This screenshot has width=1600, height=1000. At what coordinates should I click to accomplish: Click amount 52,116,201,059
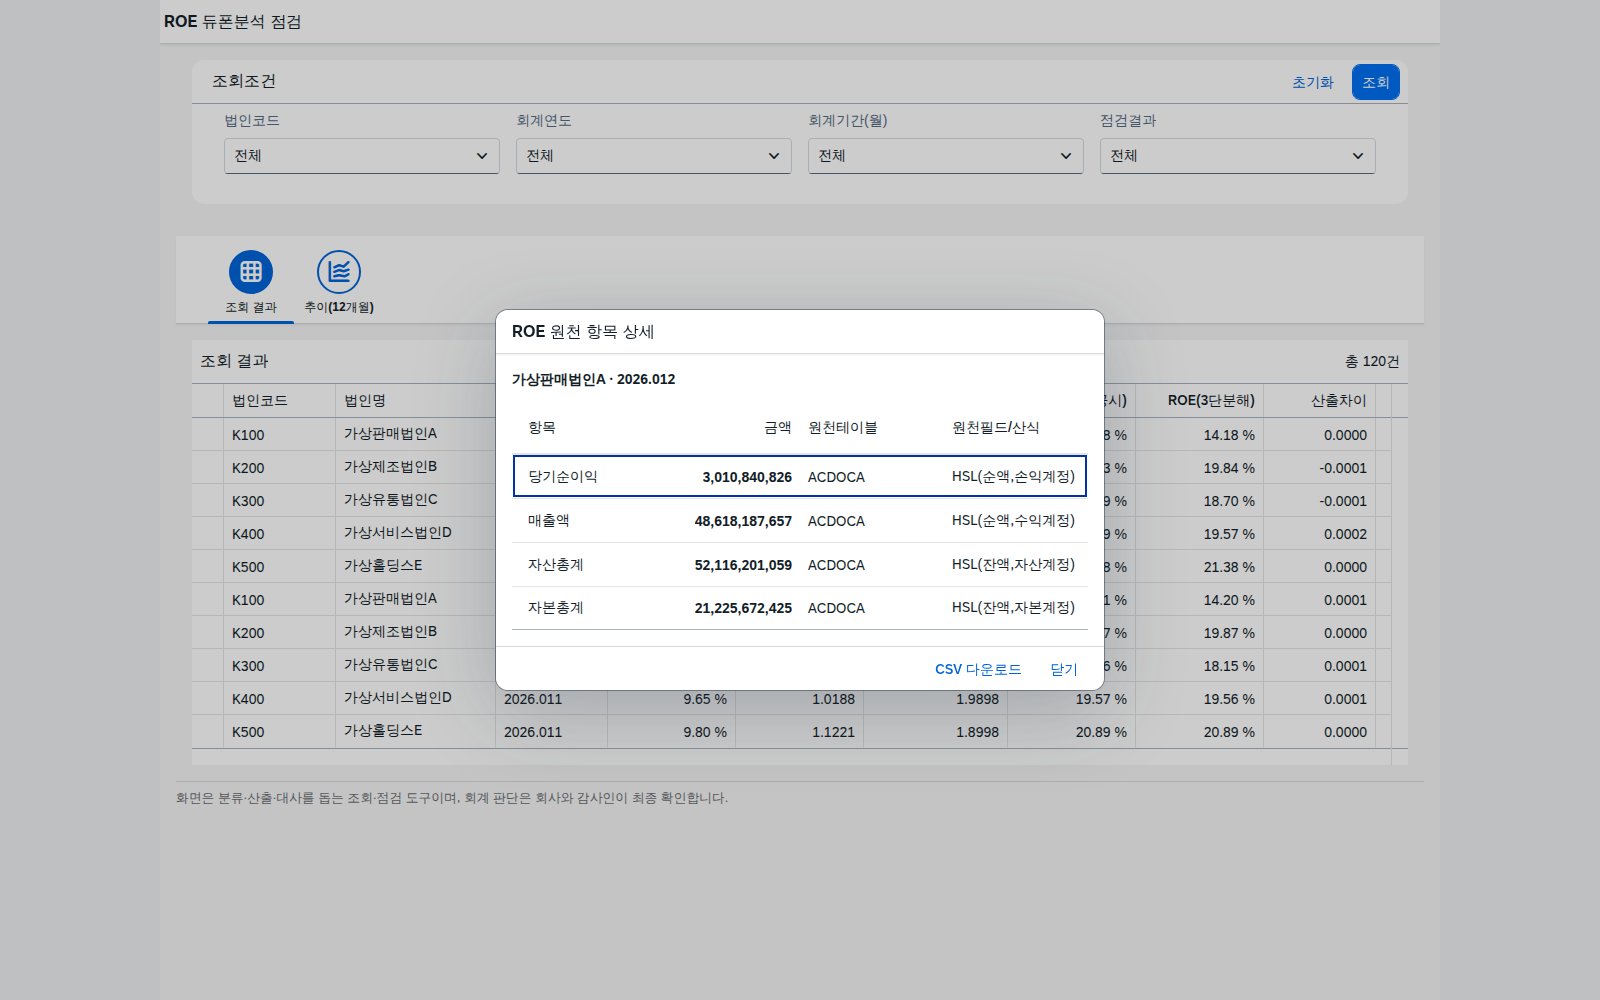tap(743, 565)
